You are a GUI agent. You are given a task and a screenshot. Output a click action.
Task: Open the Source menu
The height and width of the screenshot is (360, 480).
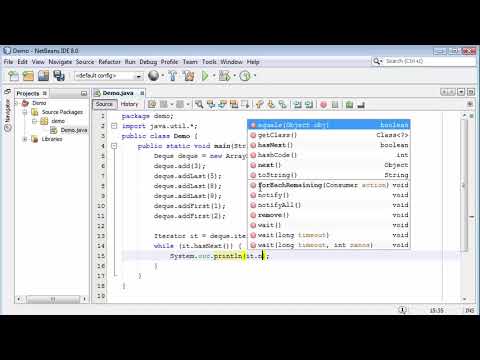pos(85,62)
